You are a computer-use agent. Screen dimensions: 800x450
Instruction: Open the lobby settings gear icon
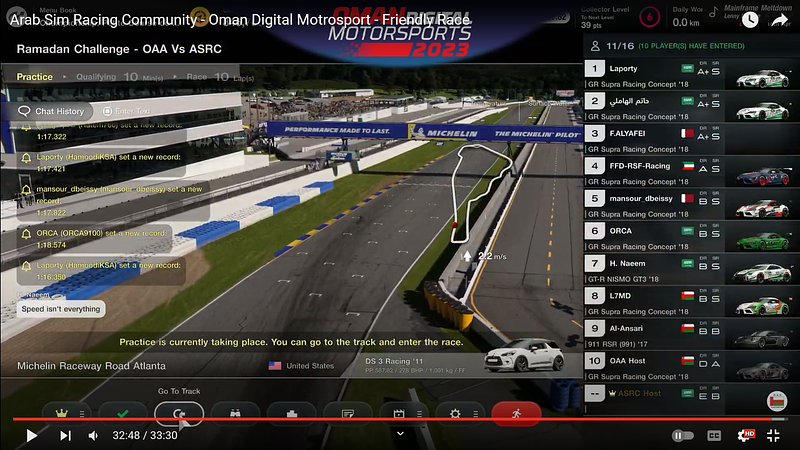455,414
